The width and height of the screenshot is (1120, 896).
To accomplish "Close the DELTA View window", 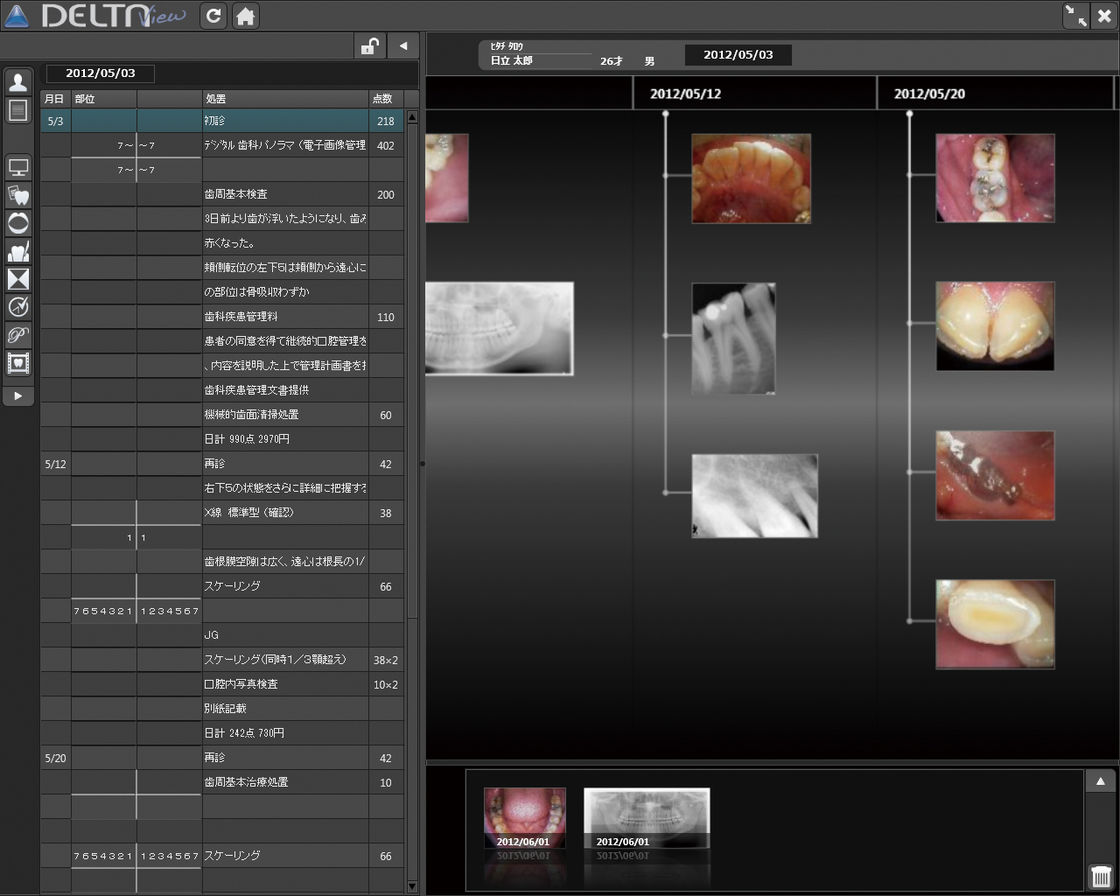I will tap(1104, 16).
